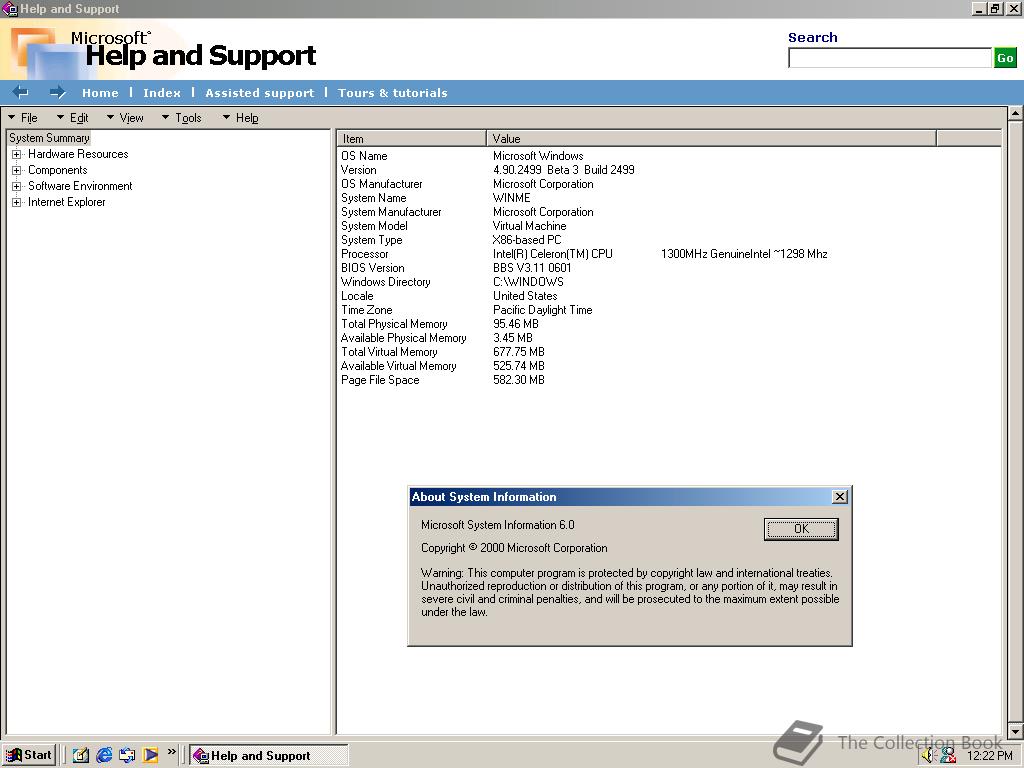Open the Index page

pyautogui.click(x=162, y=93)
